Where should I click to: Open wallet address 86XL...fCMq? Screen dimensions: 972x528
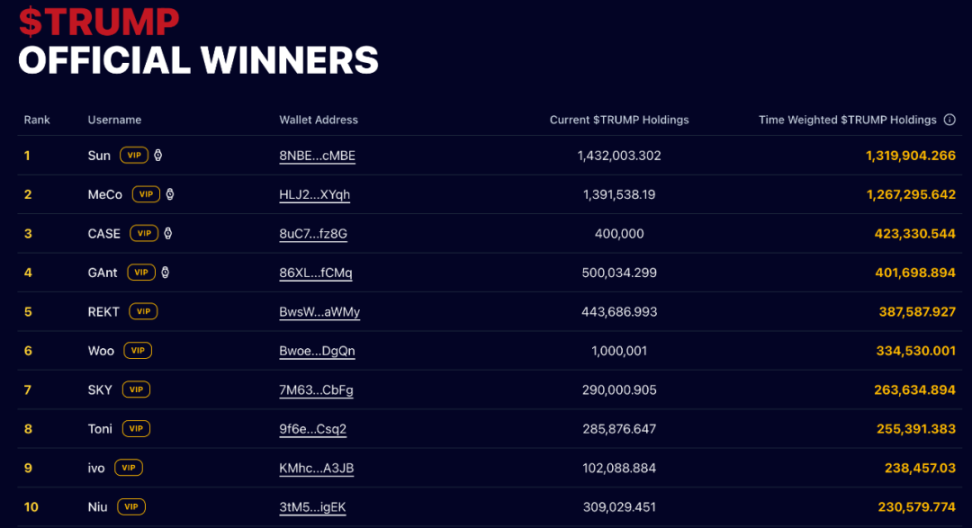pos(315,273)
